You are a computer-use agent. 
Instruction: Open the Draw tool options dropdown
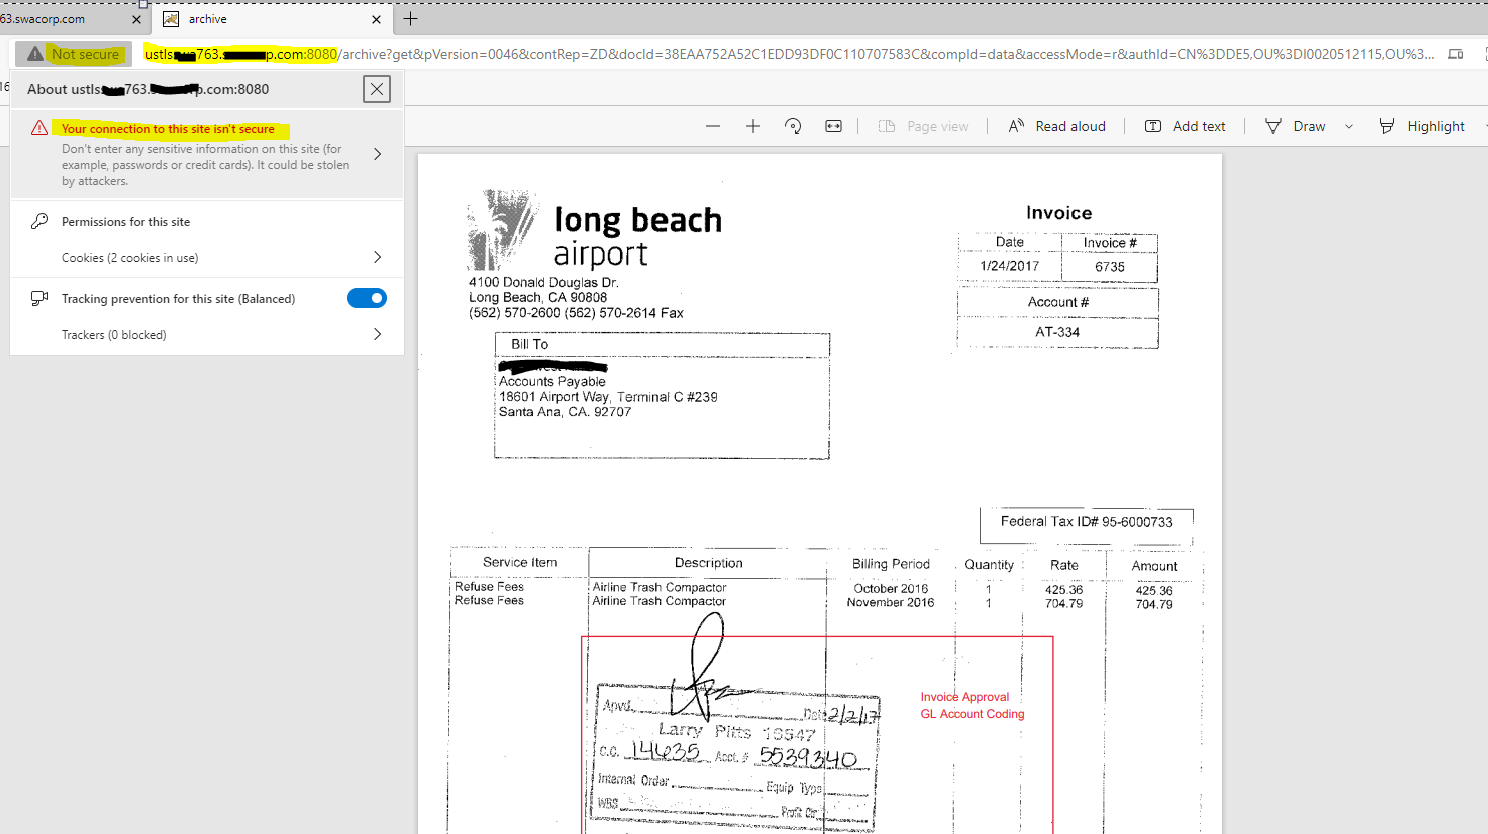1349,126
